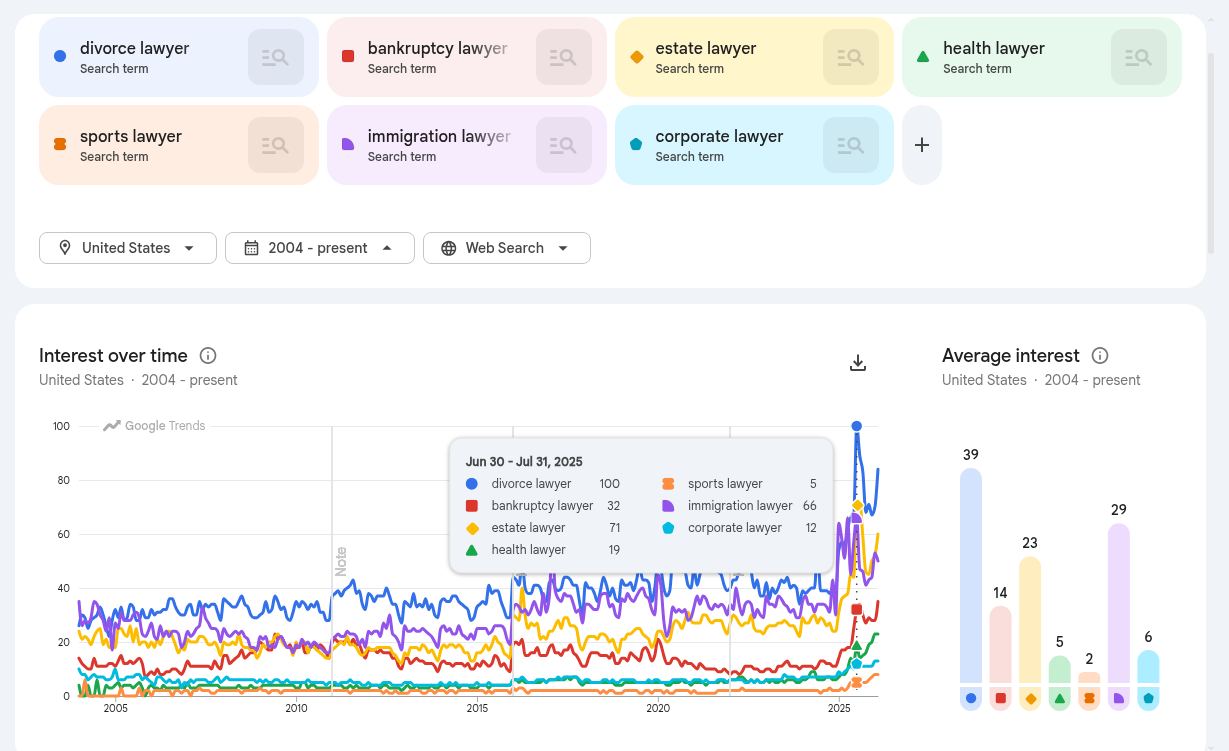Screen dimensions: 1229x751
Task: Edit the sports lawyer search term
Action: [131, 136]
